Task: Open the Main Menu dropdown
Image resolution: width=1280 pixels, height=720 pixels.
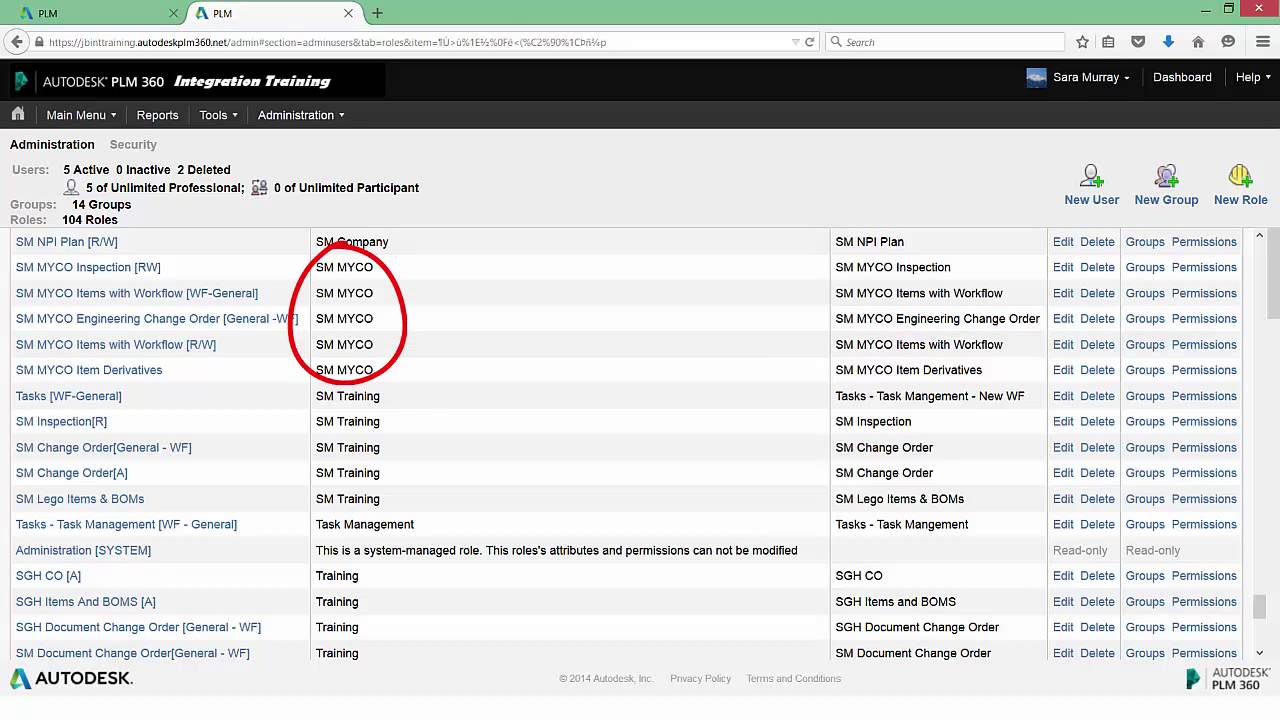Action: point(81,115)
